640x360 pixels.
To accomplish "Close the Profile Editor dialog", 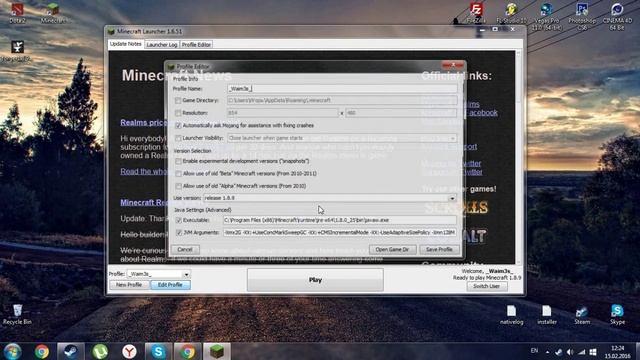I will pos(453,65).
